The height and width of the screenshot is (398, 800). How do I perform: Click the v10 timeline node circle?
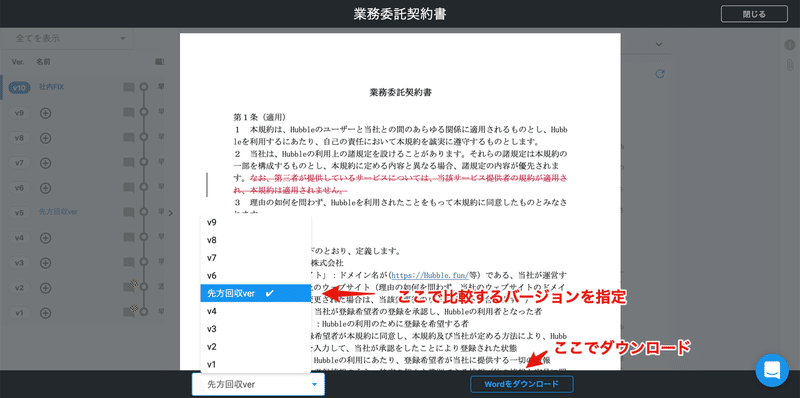[144, 87]
